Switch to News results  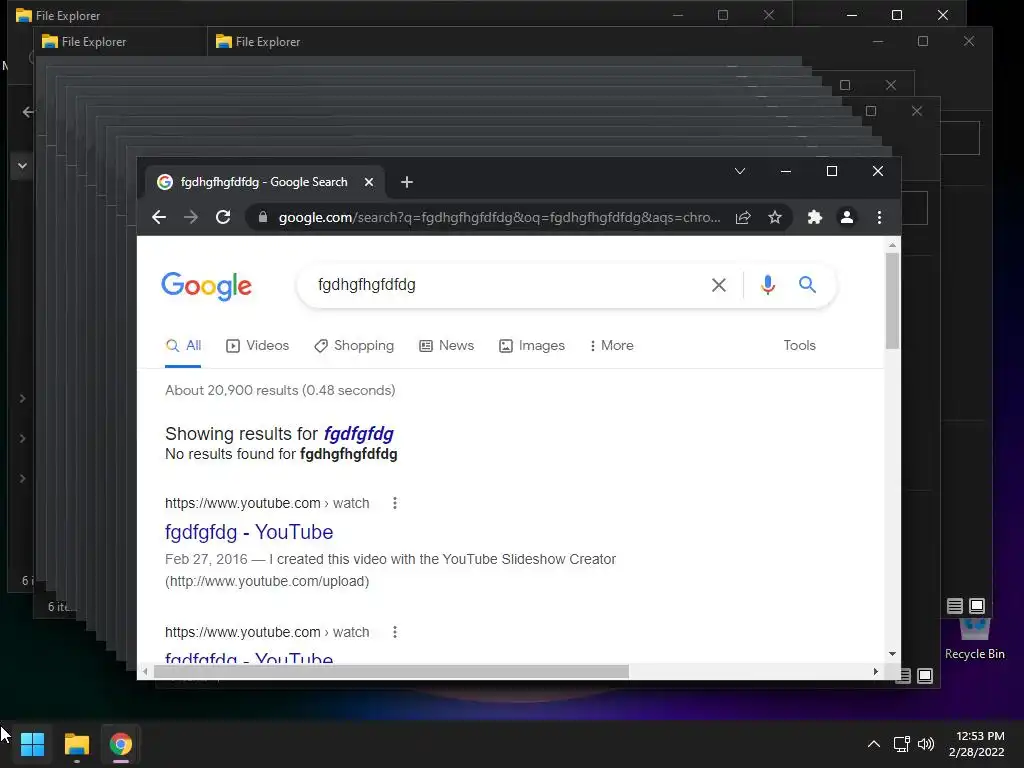click(x=447, y=345)
